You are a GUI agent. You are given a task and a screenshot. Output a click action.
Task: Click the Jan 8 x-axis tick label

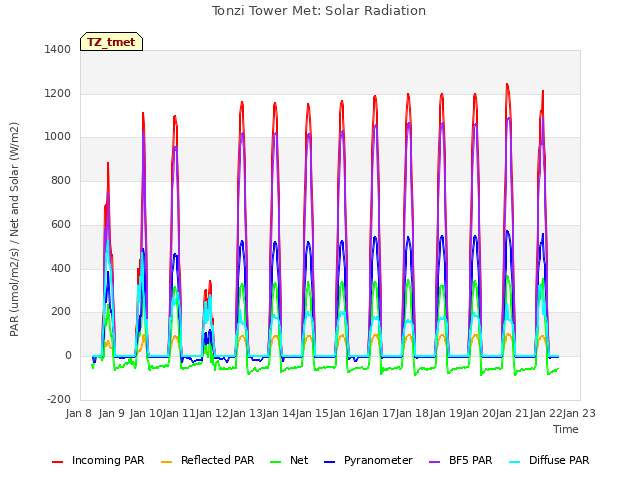(x=79, y=413)
